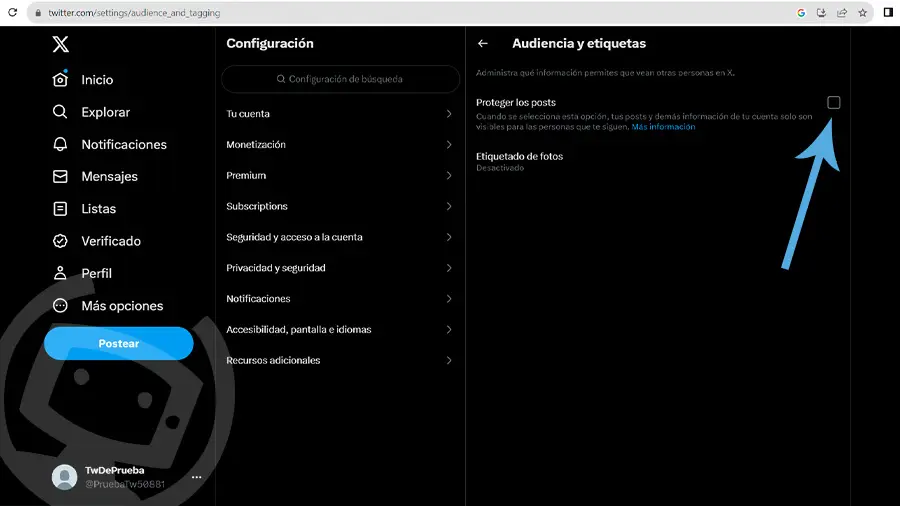Open Inicio home icon

(x=60, y=79)
